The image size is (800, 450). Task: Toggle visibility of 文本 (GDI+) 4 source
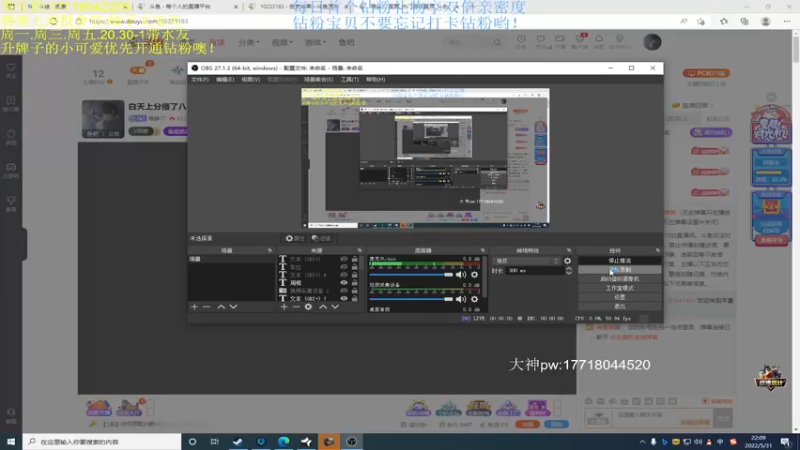(344, 274)
